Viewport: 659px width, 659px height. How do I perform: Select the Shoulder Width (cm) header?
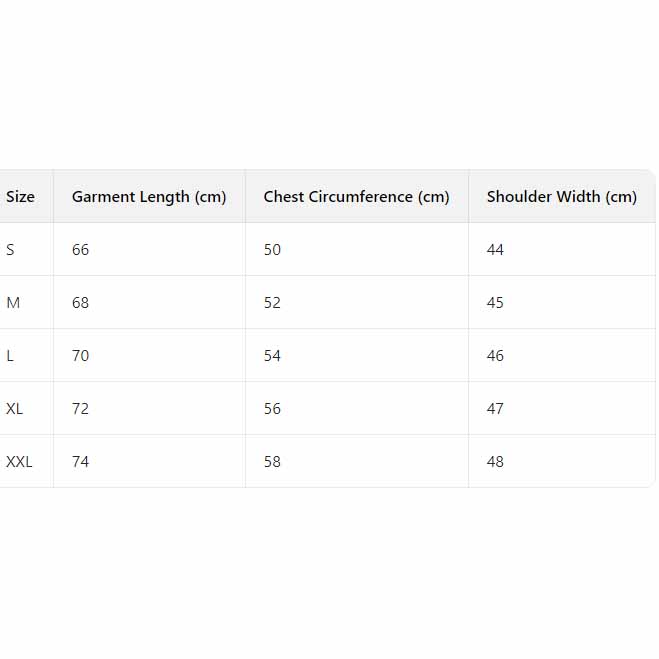click(561, 197)
